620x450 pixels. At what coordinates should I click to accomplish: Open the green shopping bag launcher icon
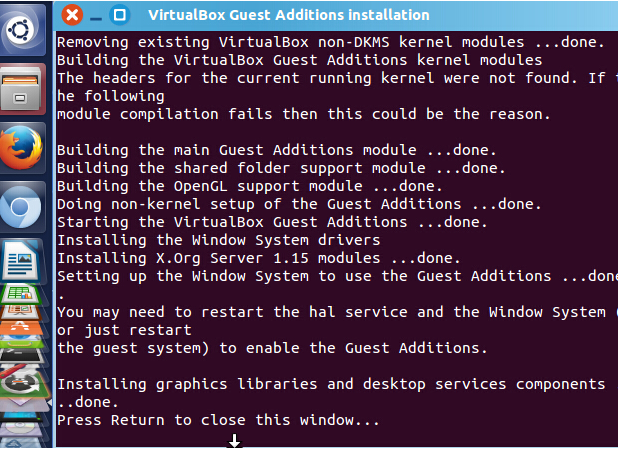click(21, 342)
